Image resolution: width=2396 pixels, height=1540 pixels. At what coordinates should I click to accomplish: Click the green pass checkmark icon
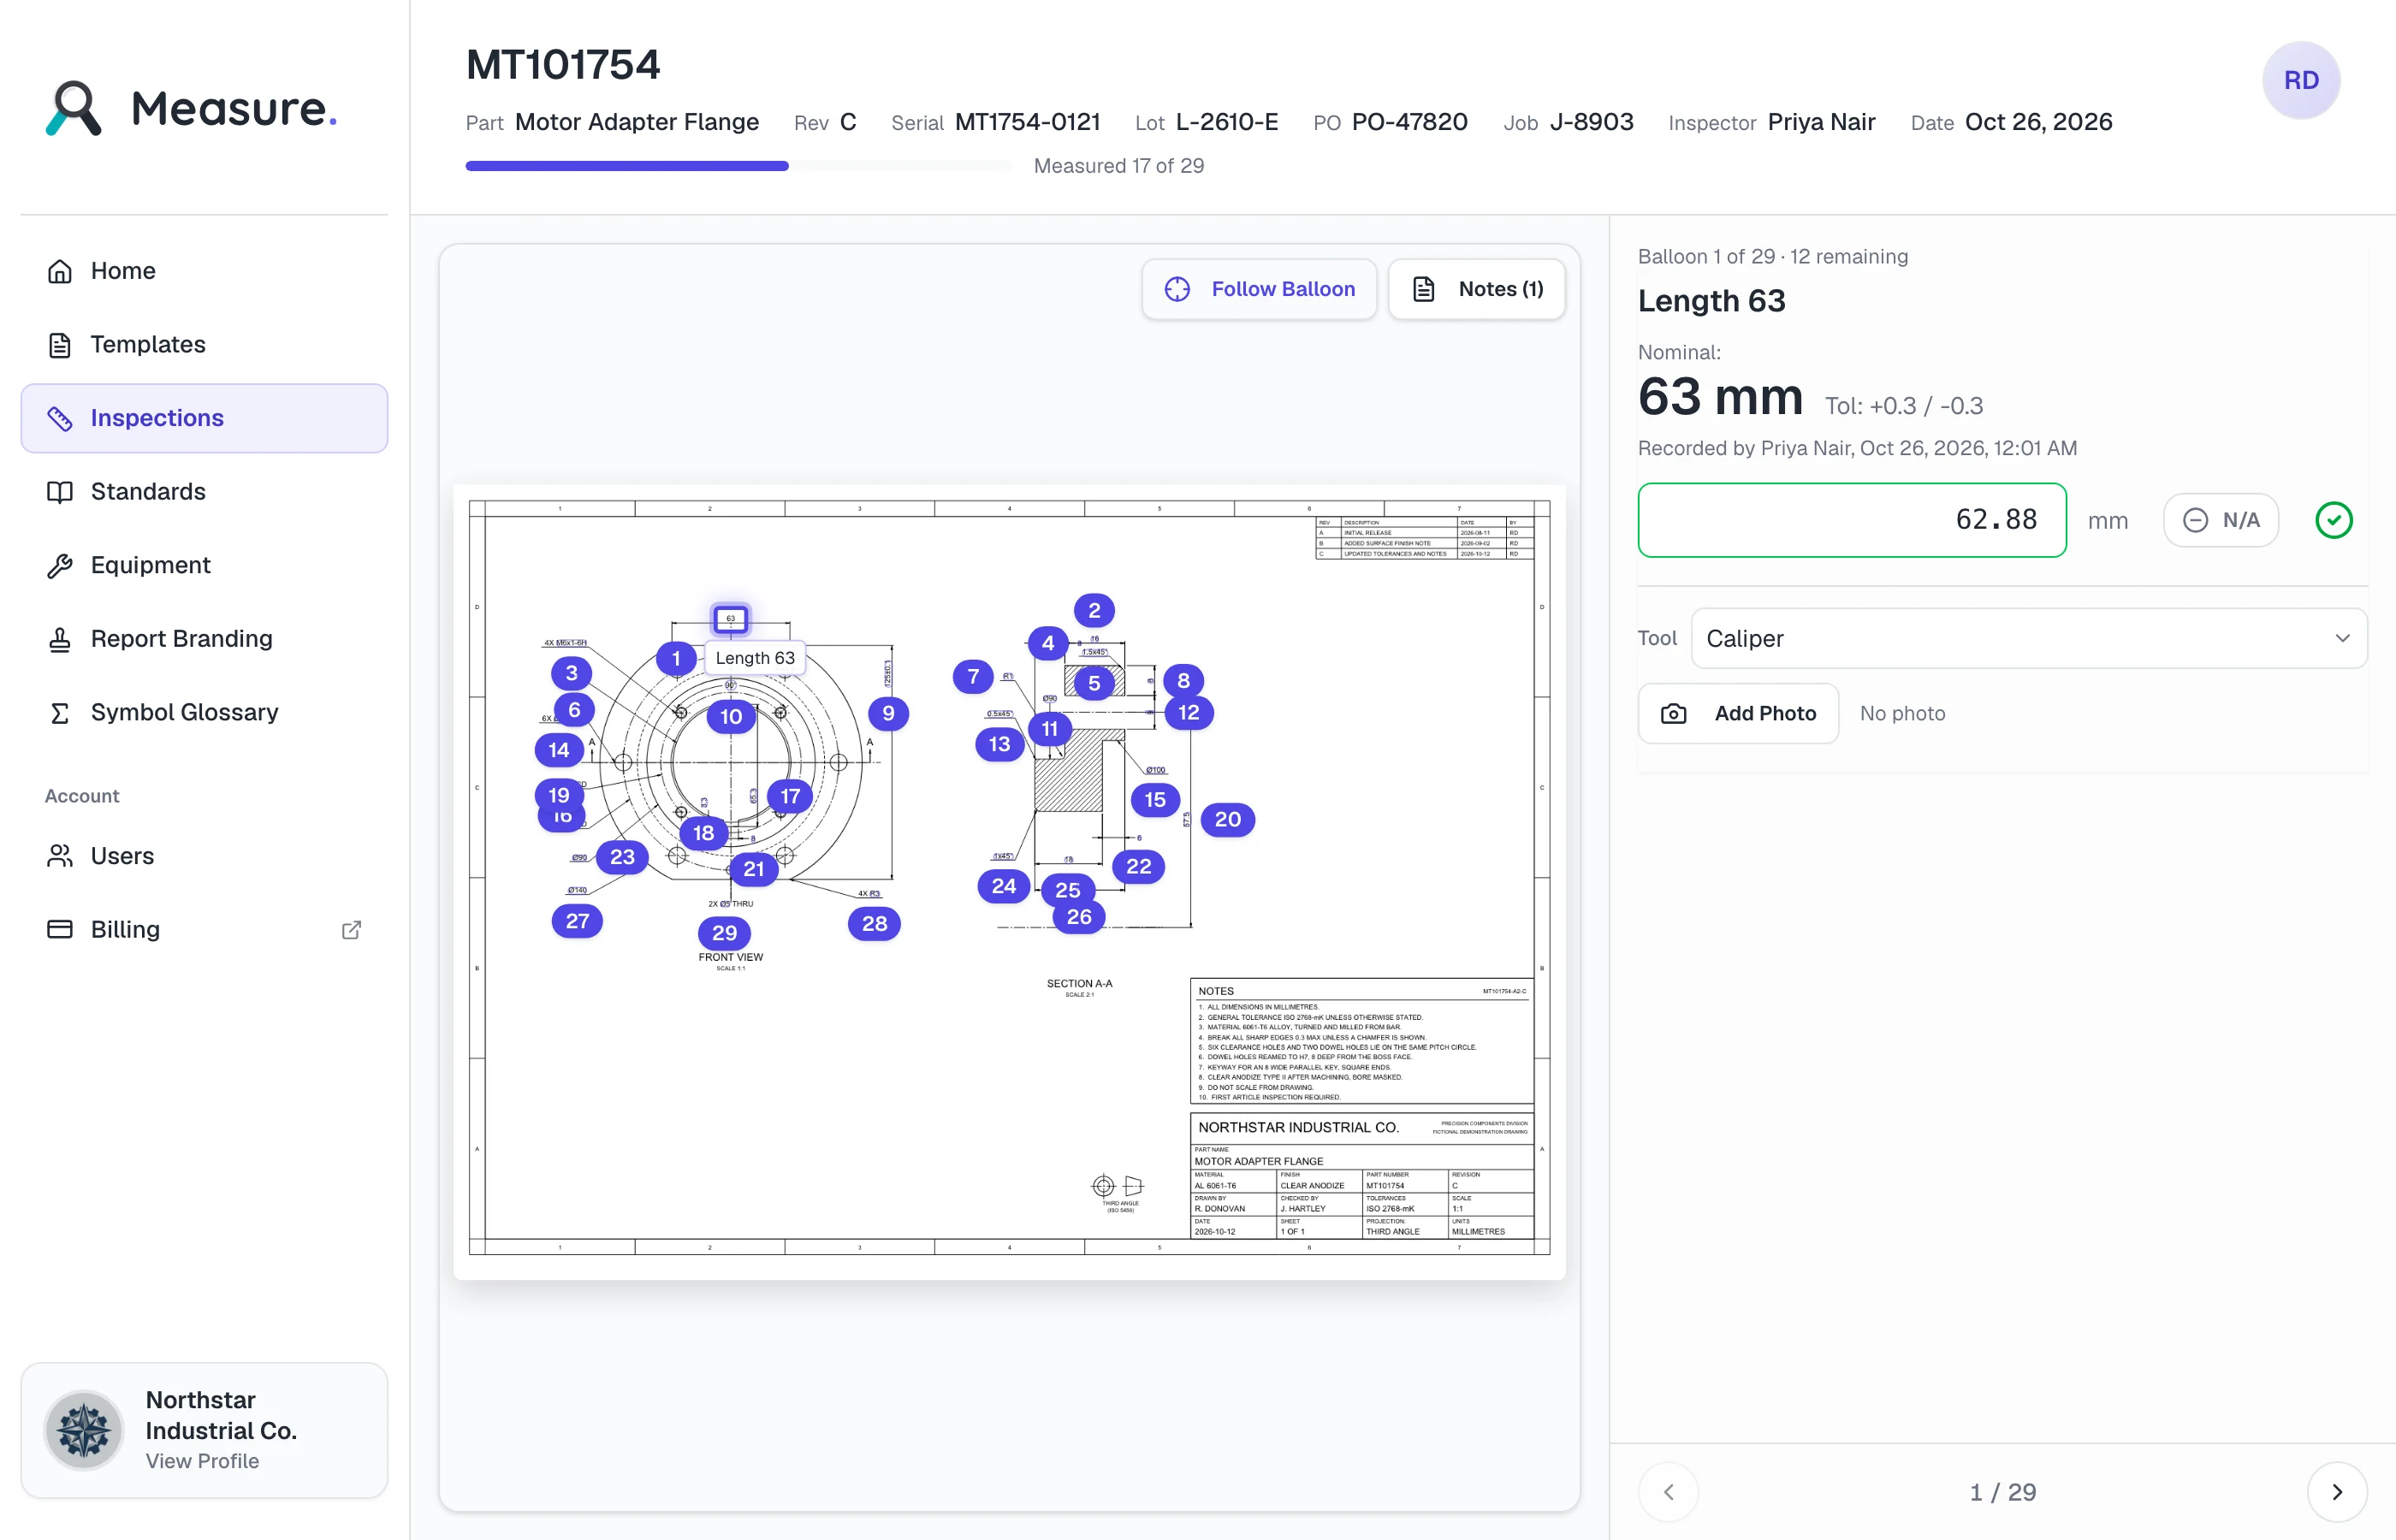(2333, 520)
